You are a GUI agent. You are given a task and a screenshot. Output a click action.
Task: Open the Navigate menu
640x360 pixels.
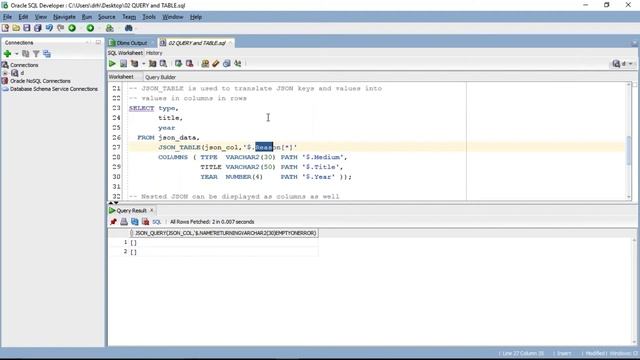64,17
